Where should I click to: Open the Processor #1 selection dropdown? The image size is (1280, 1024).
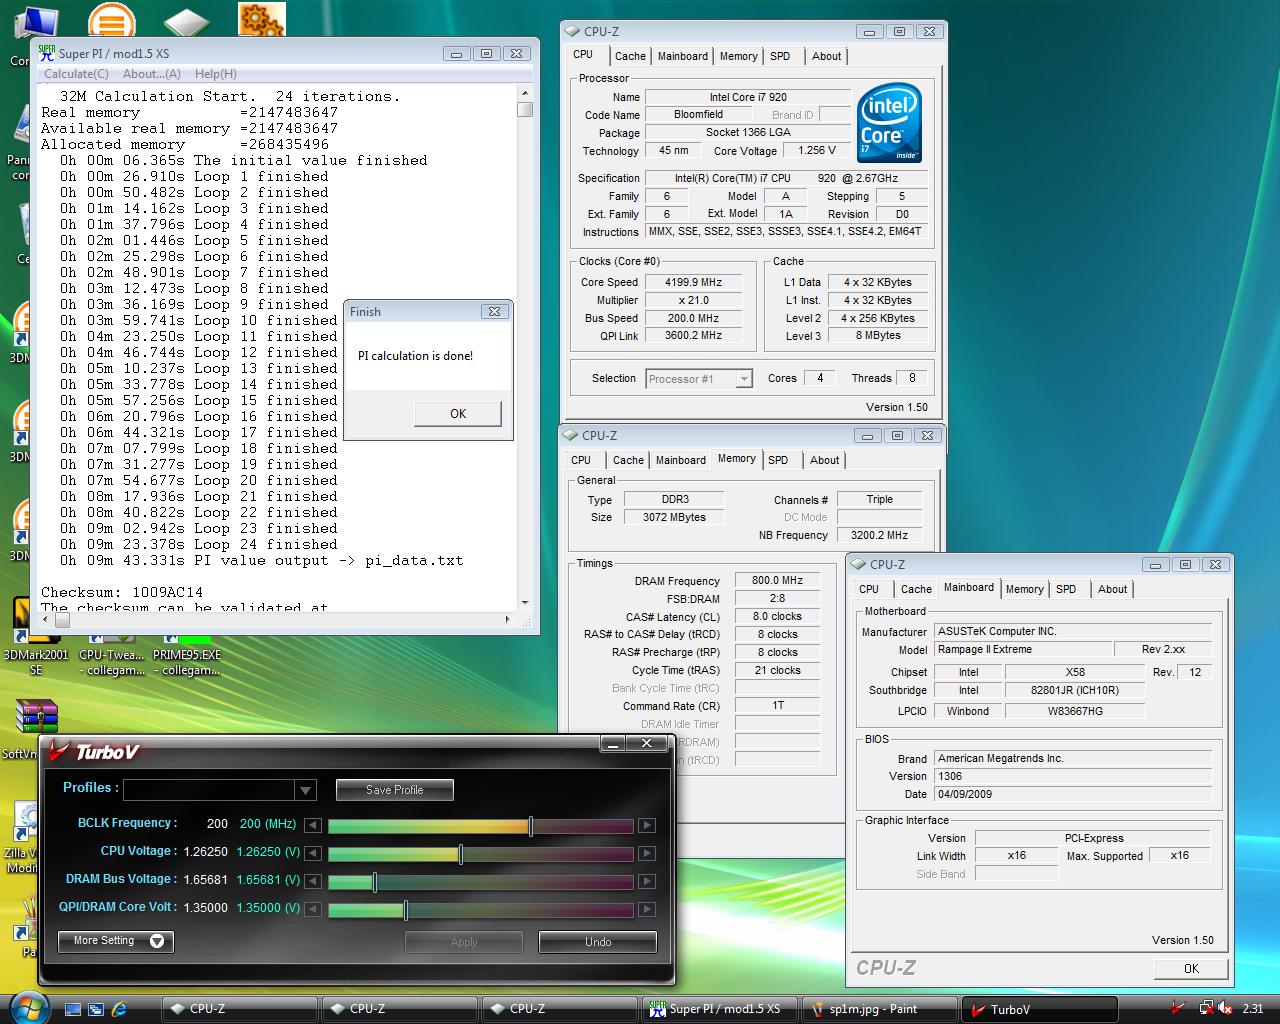743,379
